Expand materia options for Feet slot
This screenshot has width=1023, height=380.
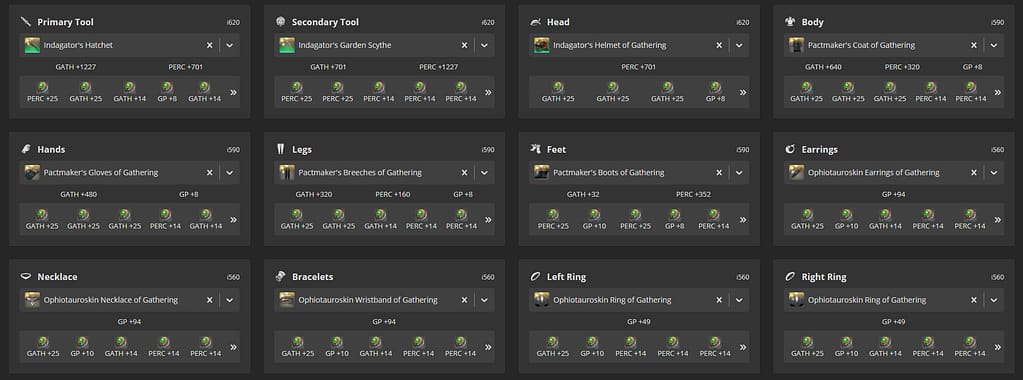[x=742, y=219]
